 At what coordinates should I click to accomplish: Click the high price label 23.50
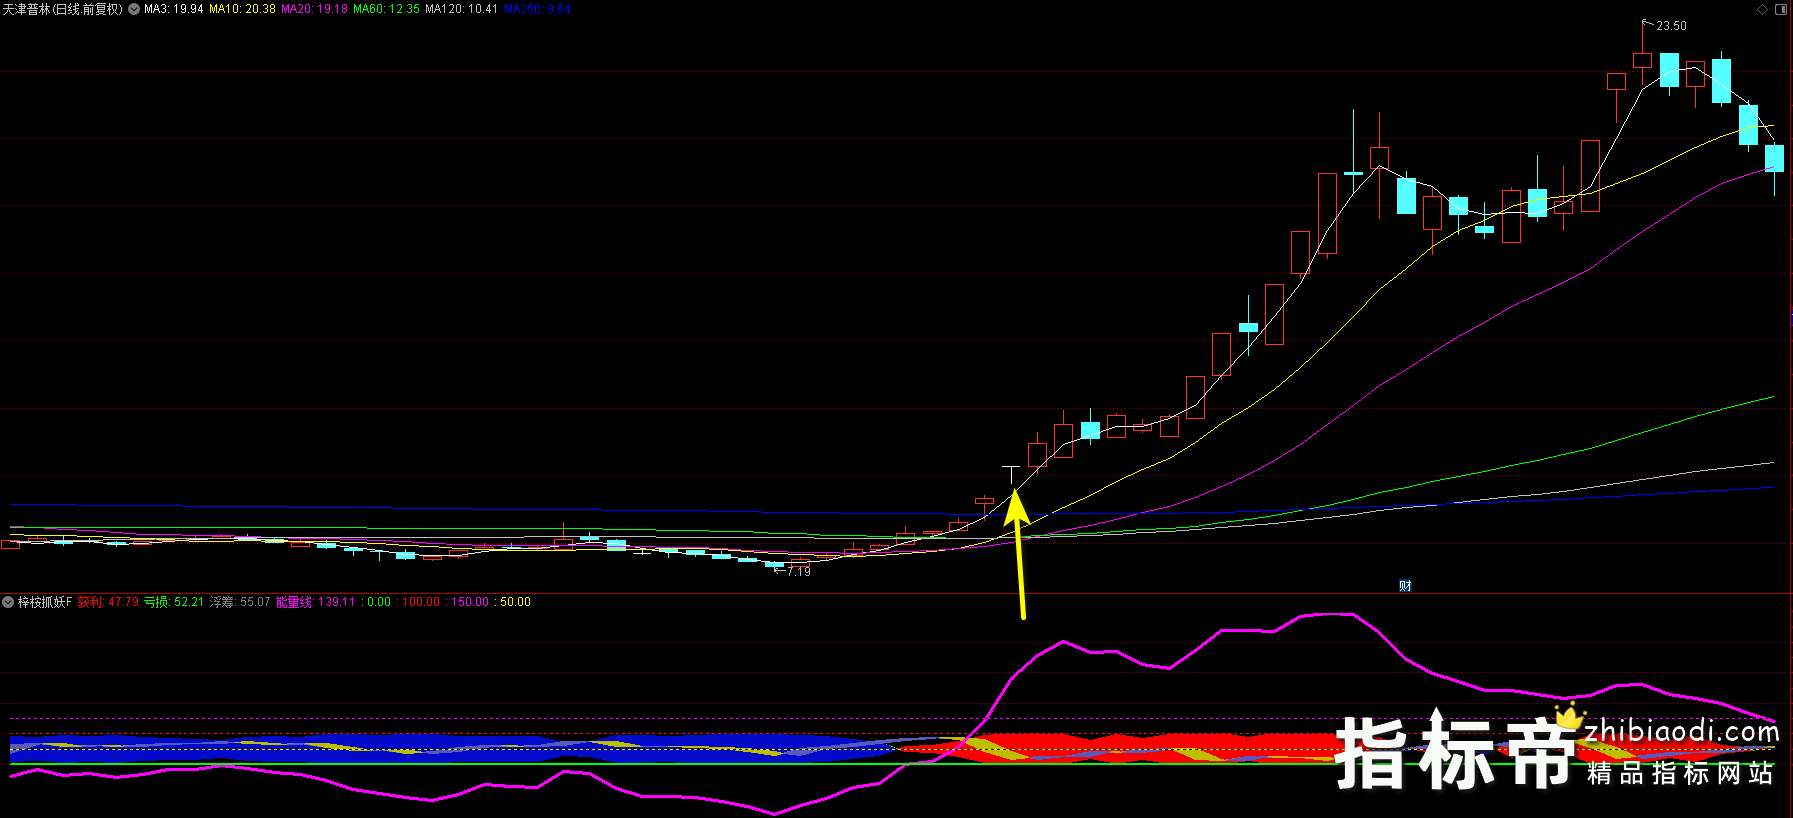(x=1671, y=26)
